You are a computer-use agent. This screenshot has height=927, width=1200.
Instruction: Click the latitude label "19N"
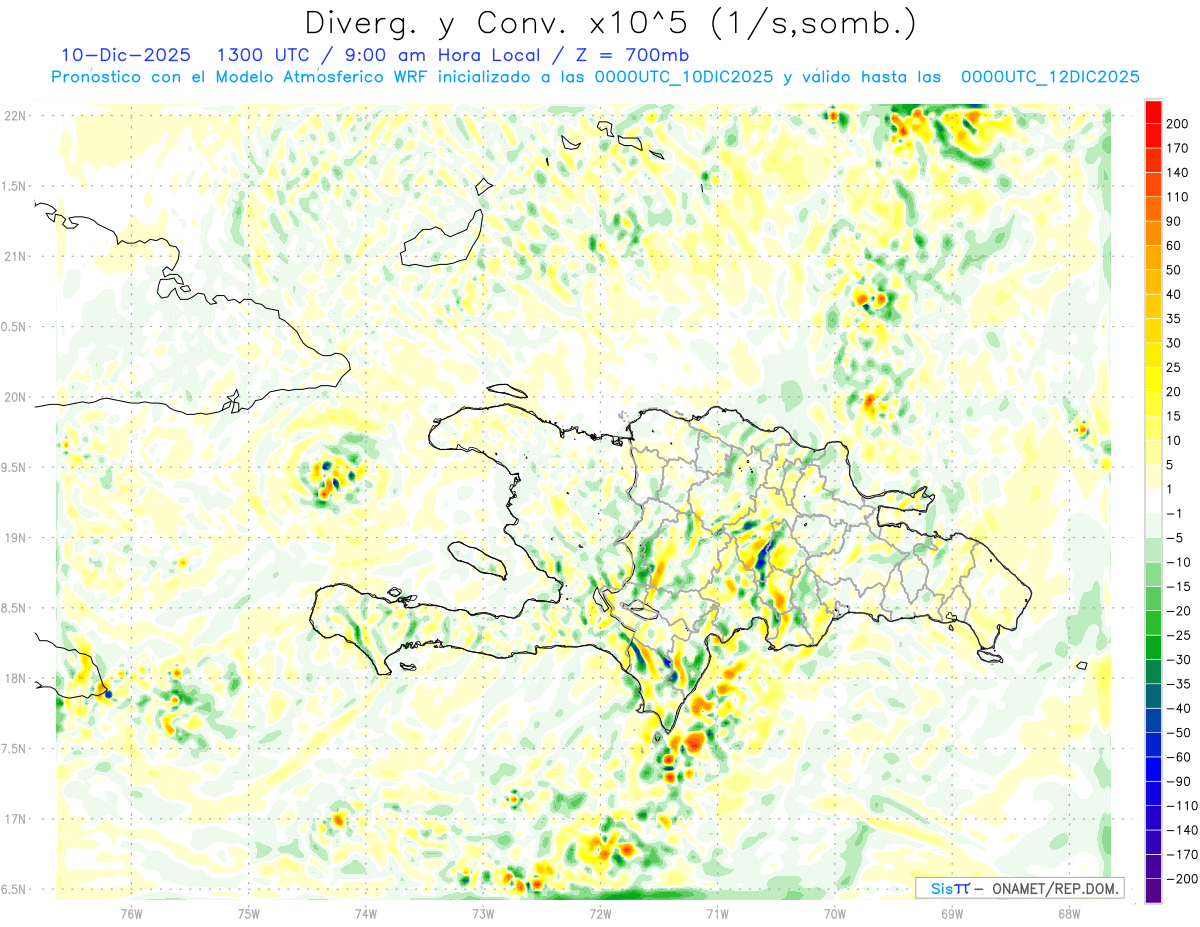click(15, 537)
